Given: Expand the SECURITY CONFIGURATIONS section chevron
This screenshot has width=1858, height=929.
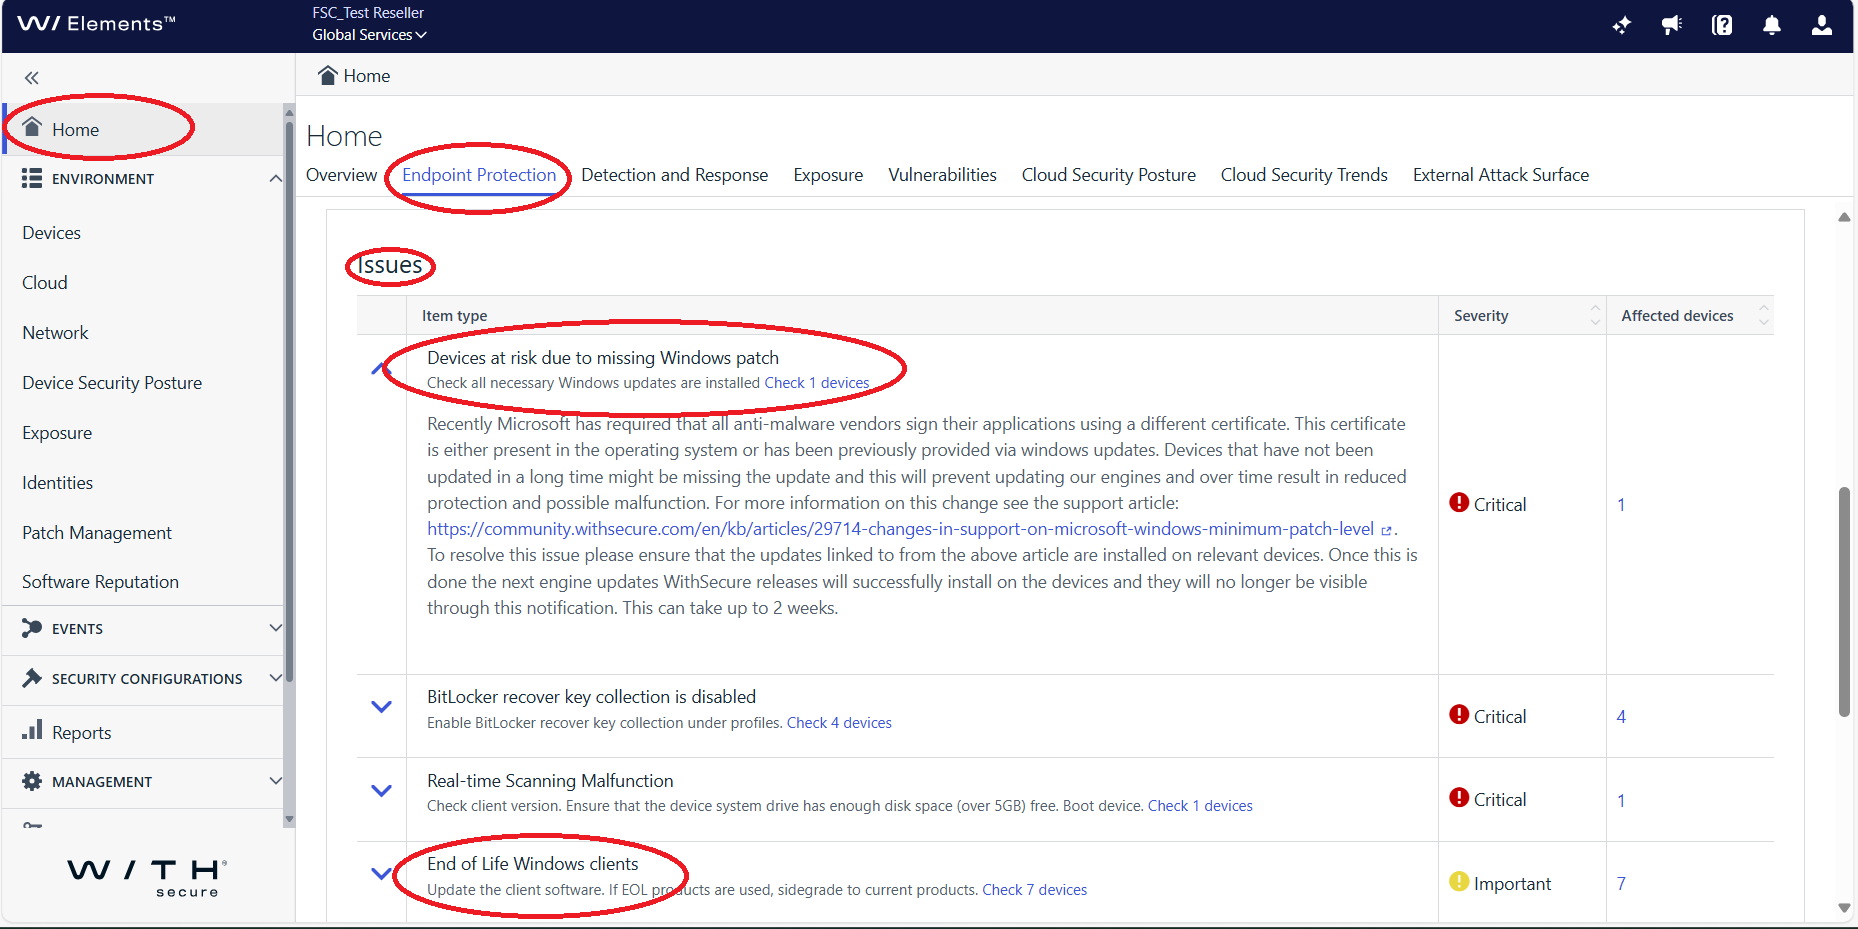Looking at the screenshot, I should click(x=275, y=678).
